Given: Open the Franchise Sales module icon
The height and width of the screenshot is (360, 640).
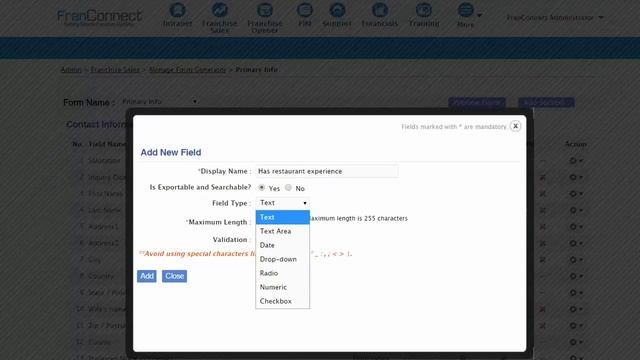Looking at the screenshot, I should coord(220,10).
